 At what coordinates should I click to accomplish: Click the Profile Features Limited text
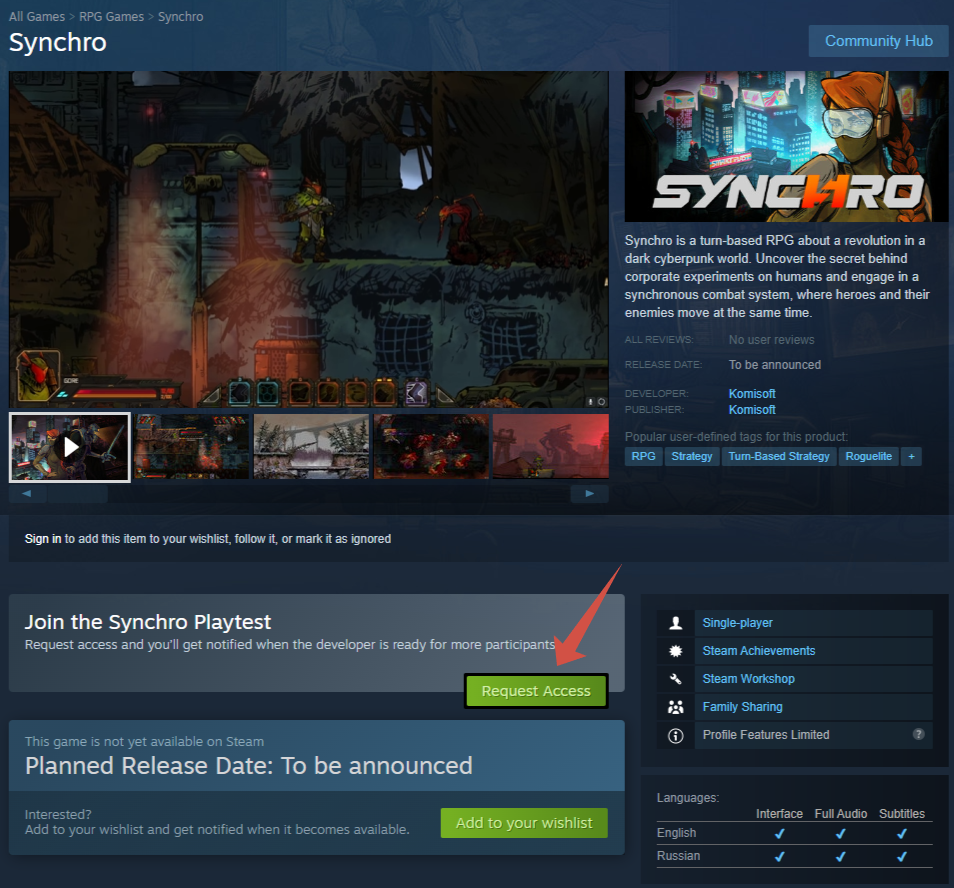(766, 735)
